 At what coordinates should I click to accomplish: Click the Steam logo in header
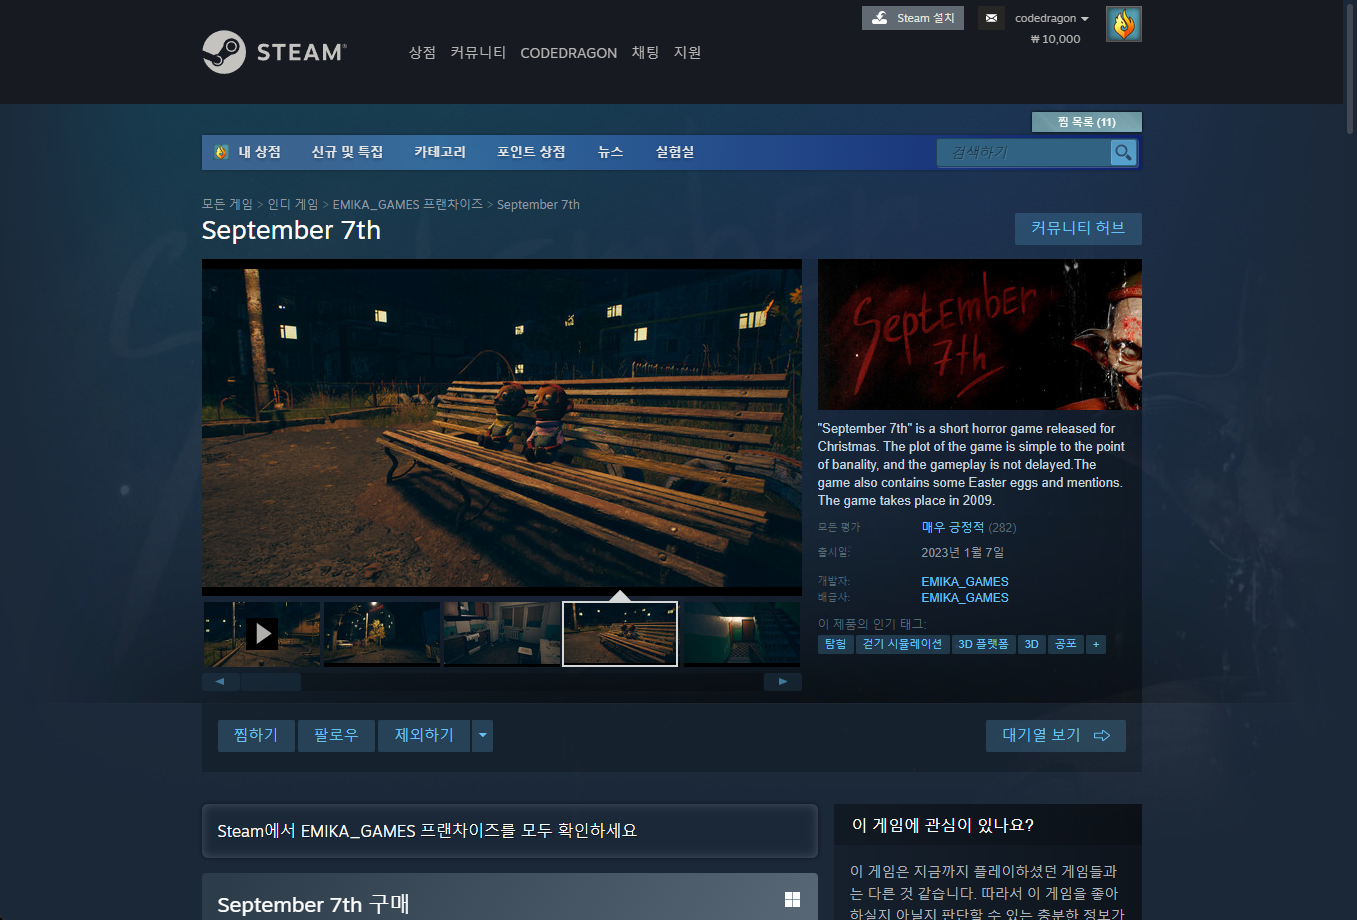coord(274,52)
